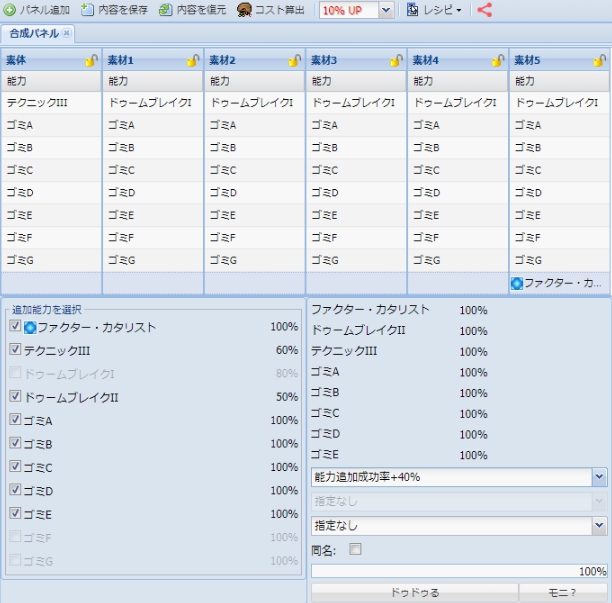Toggle the lock icon on 素体 column
Viewport: 612px width, 603px height.
coord(91,61)
